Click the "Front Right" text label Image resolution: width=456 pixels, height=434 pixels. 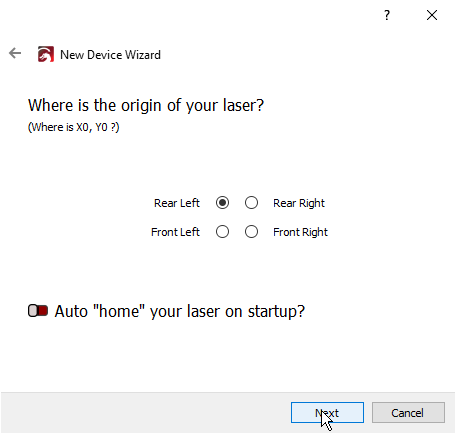coord(301,232)
